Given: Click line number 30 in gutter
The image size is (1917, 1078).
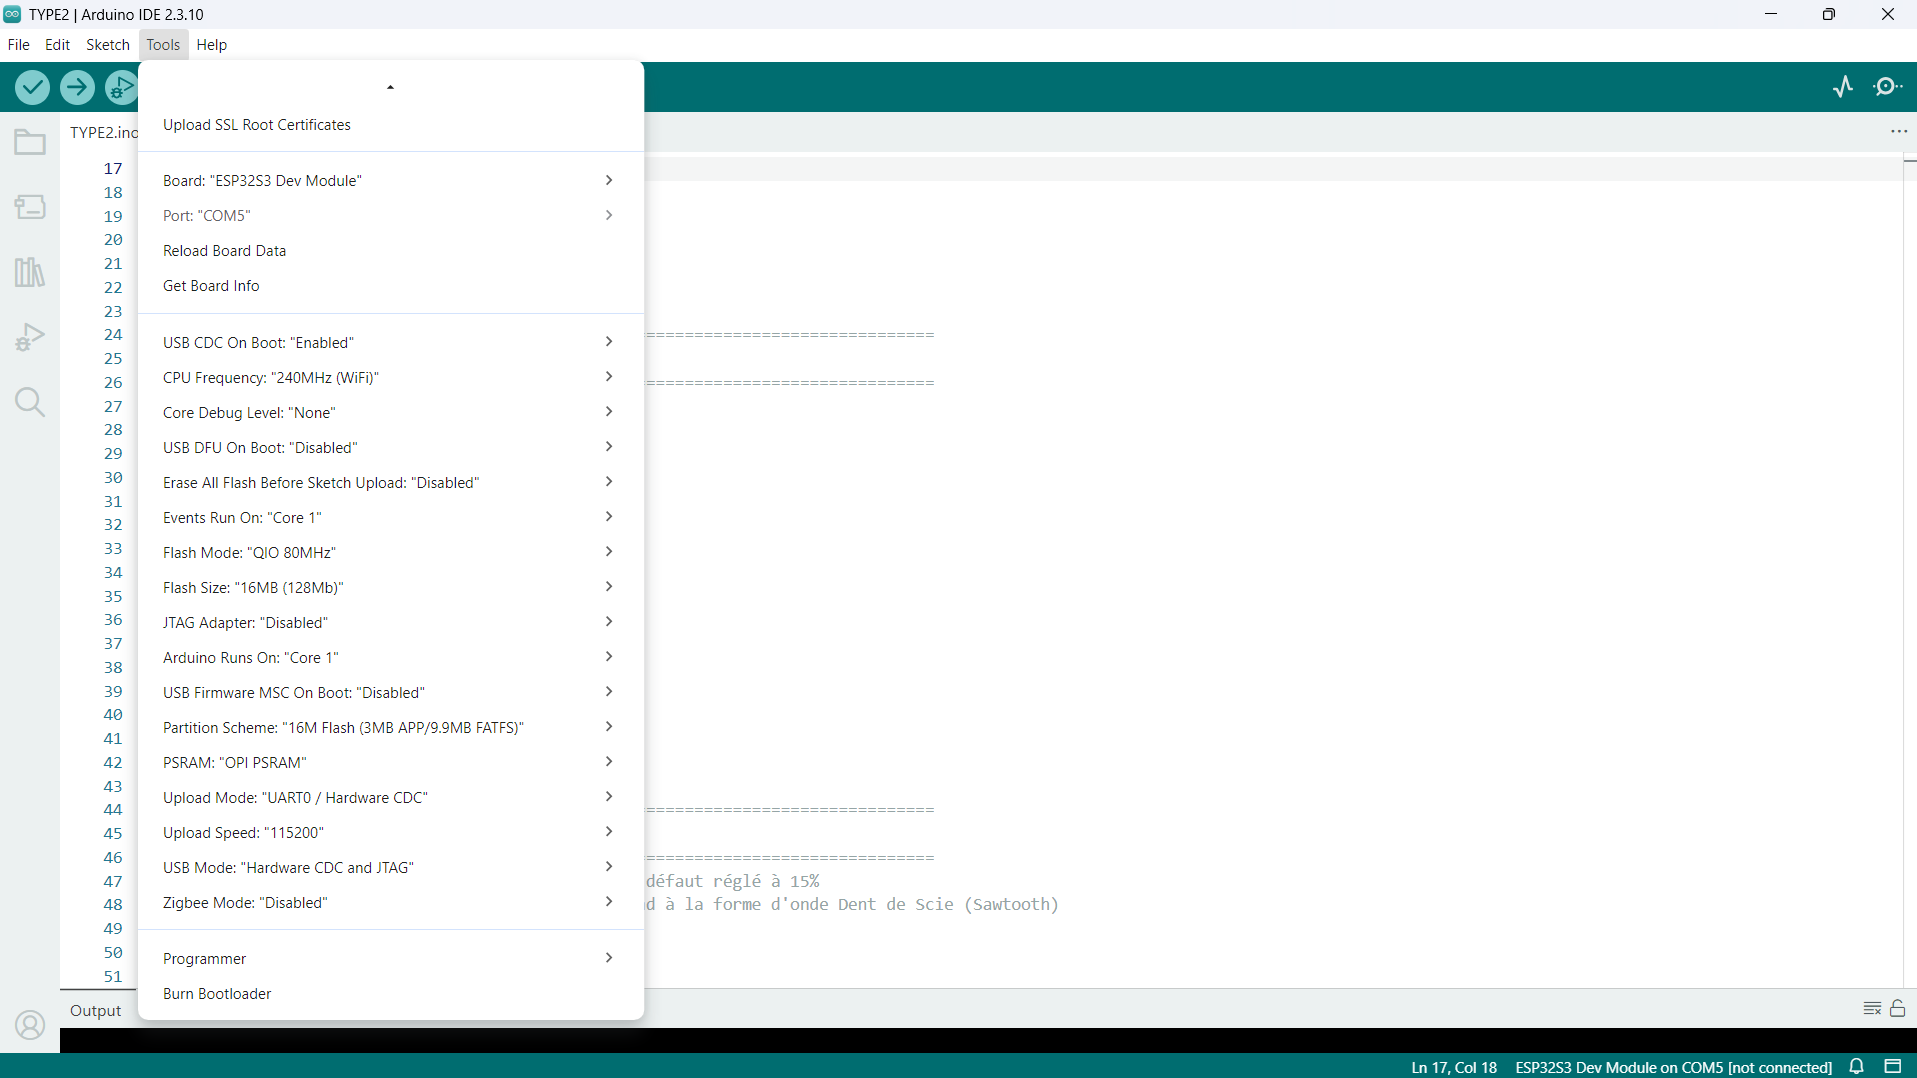Looking at the screenshot, I should coord(114,478).
